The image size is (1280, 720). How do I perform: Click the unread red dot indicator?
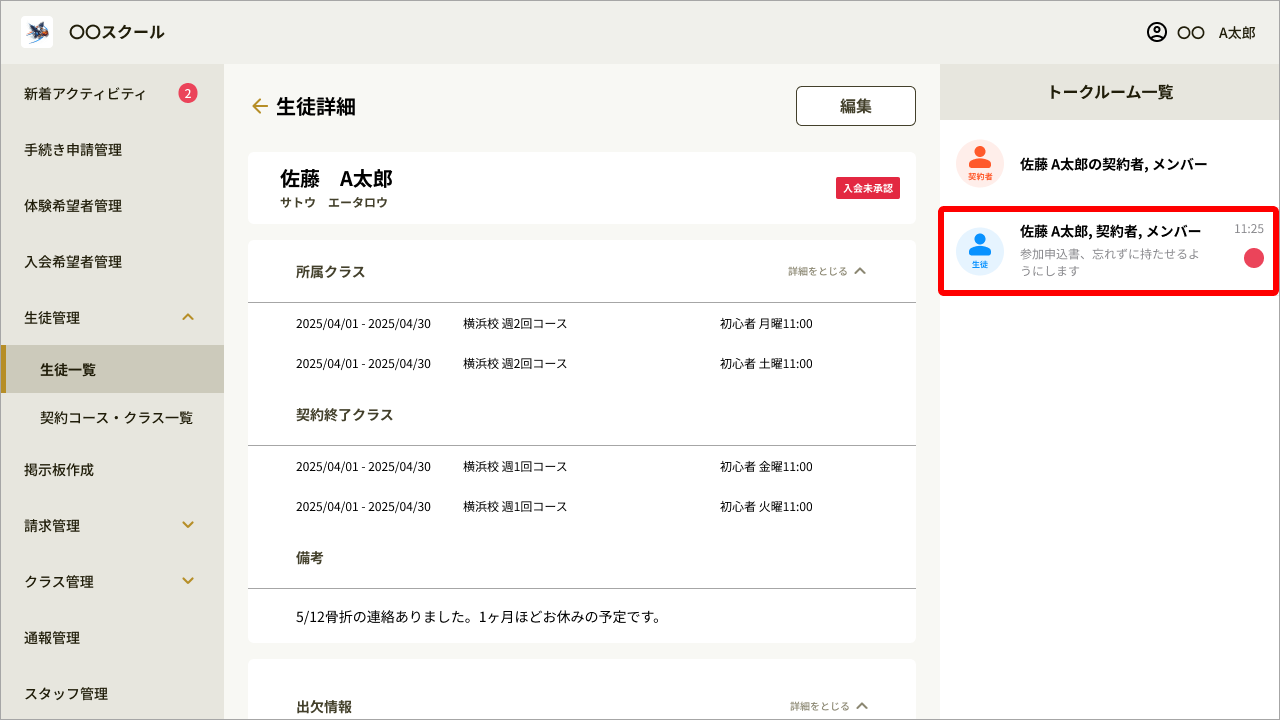1254,258
